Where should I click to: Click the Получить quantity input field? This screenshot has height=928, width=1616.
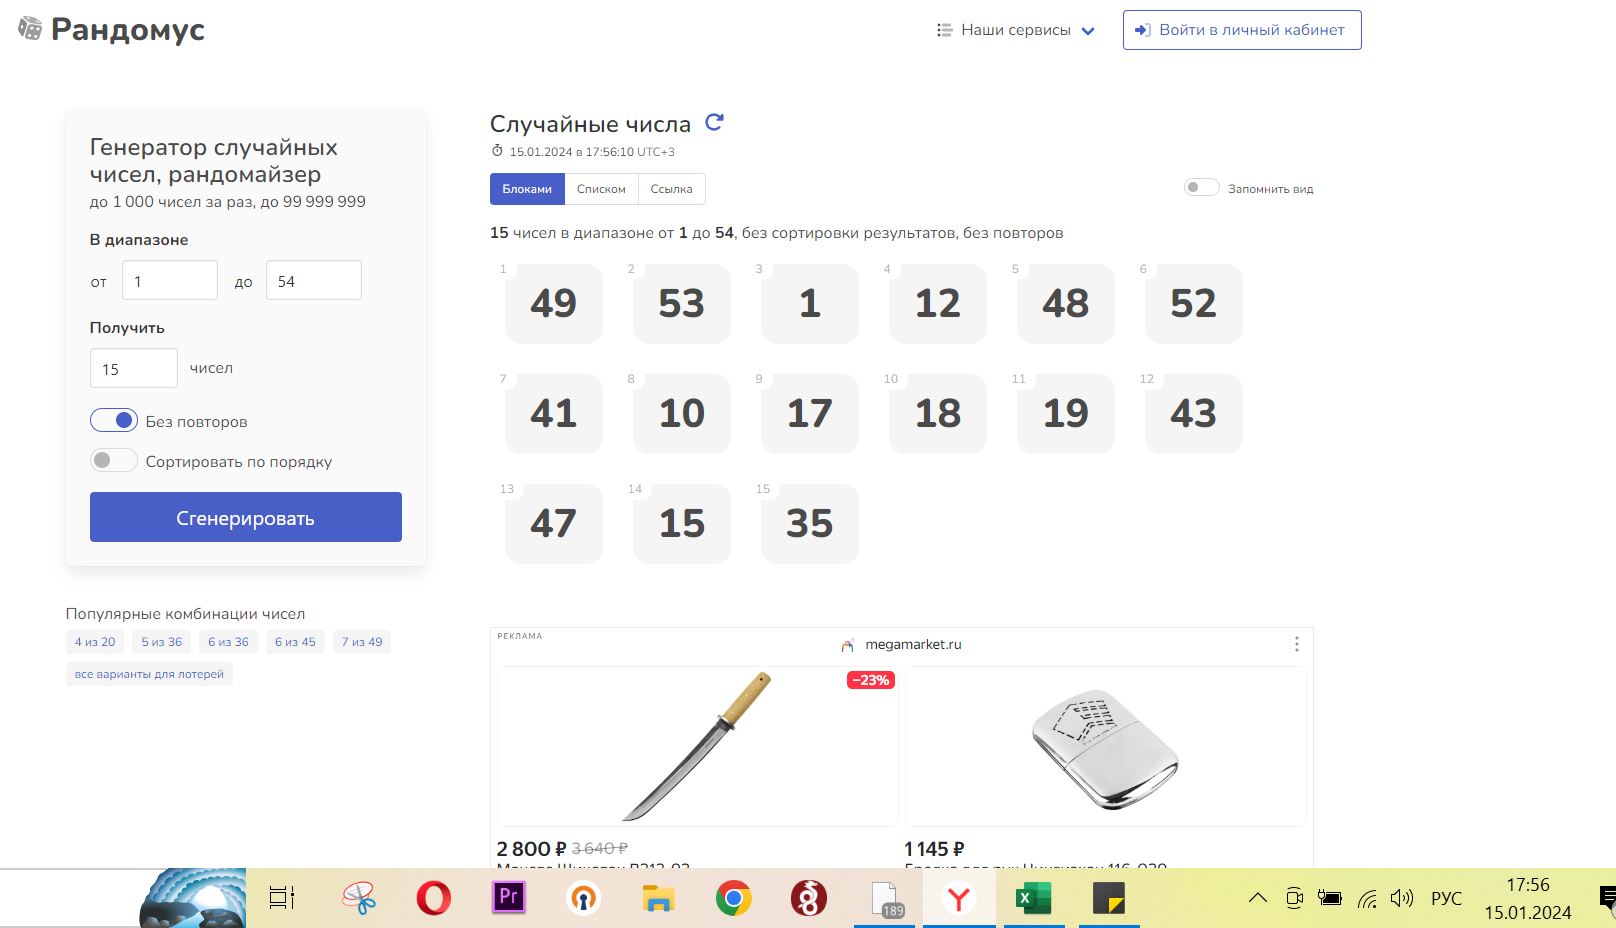[x=134, y=368]
